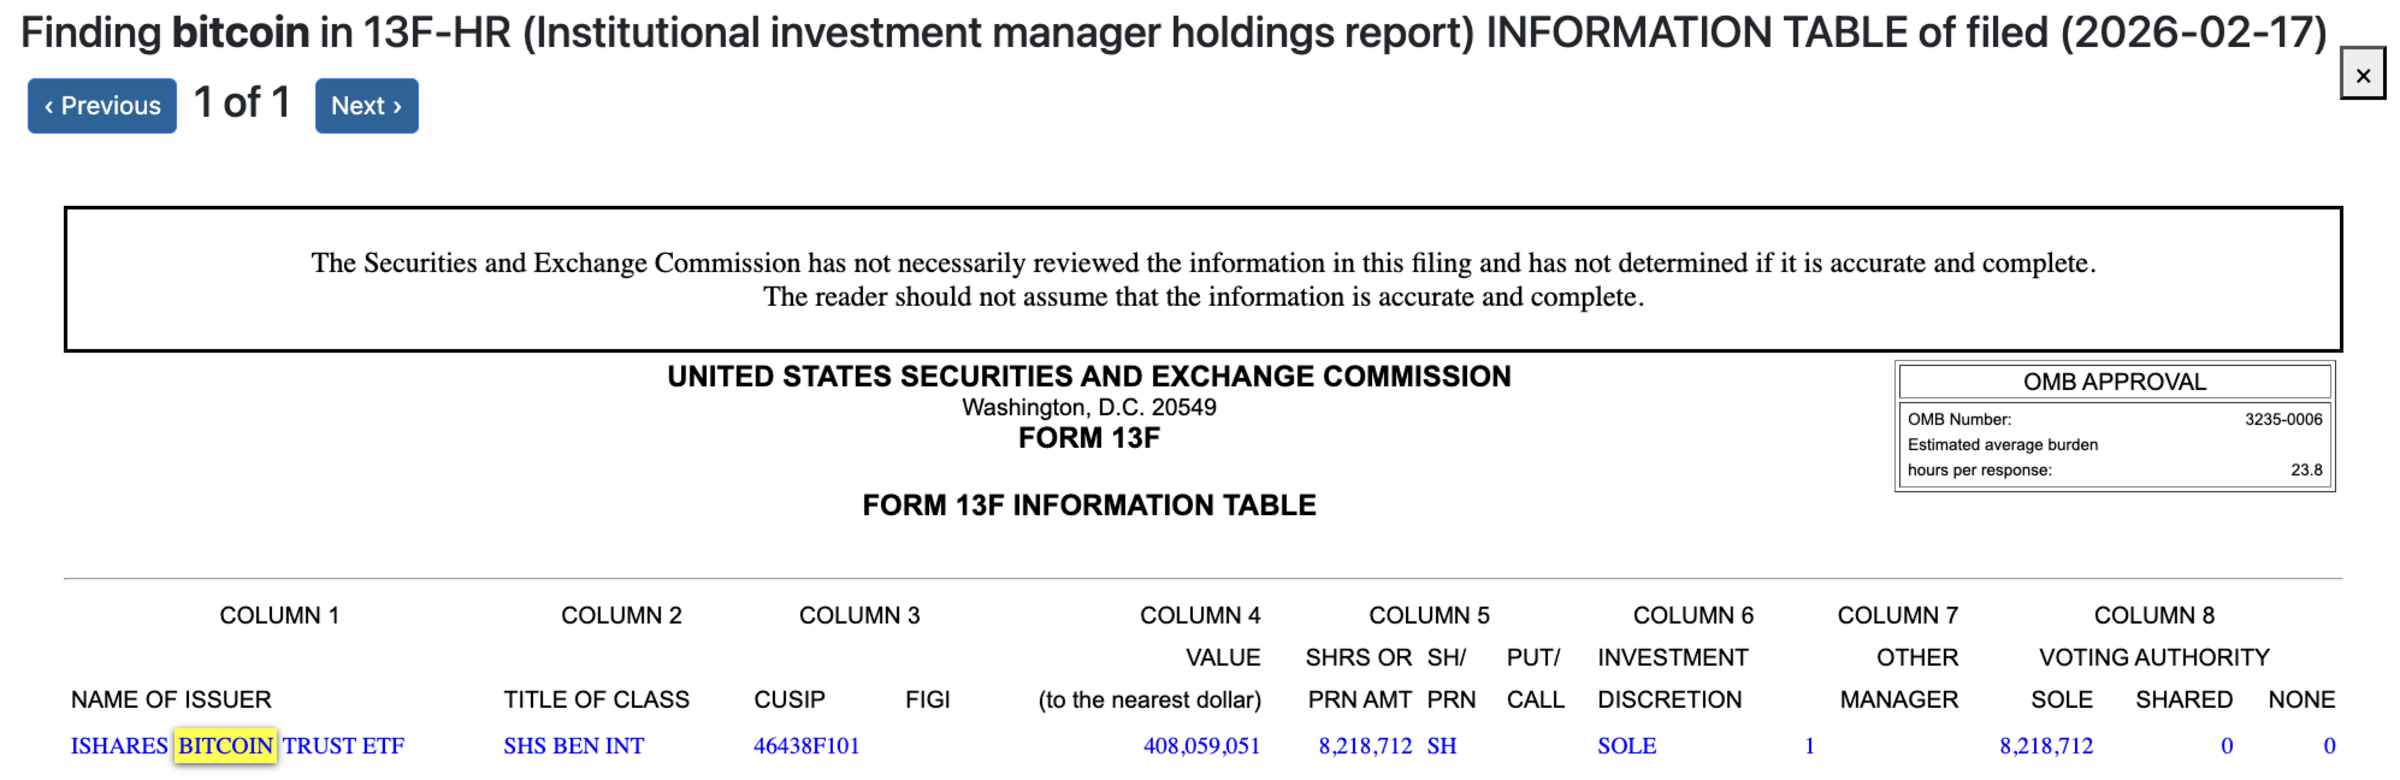
Task: Click the 1 of 1 result counter
Action: 242,103
